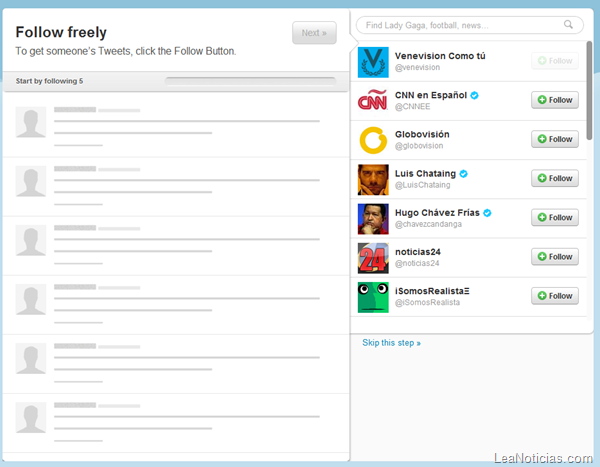Follow Hugo Chávez Frías

[x=555, y=217]
